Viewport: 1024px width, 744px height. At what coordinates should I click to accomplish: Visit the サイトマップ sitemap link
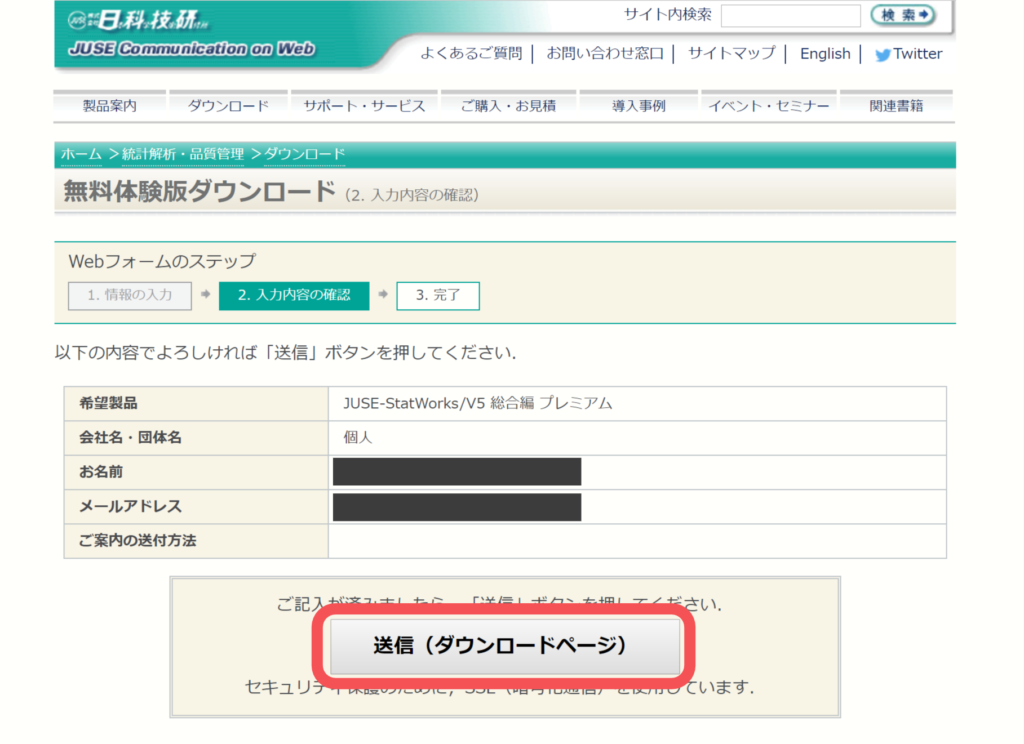click(729, 53)
